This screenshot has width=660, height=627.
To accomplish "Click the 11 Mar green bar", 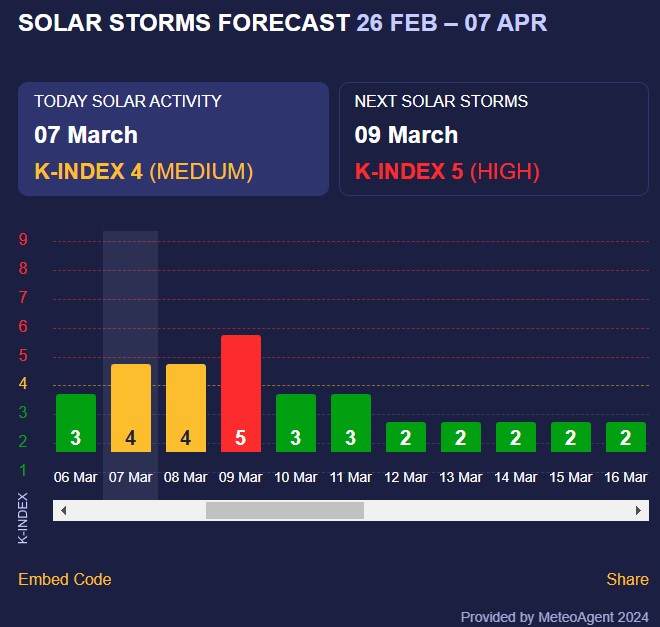I will [351, 423].
